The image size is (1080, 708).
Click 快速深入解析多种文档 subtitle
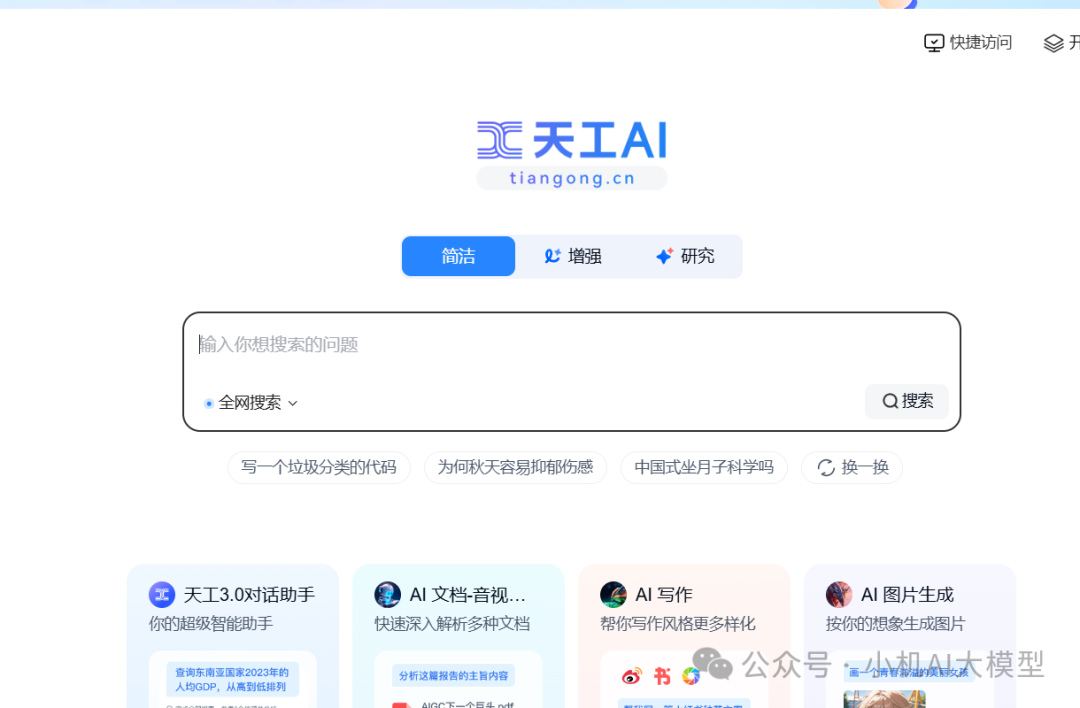(452, 624)
